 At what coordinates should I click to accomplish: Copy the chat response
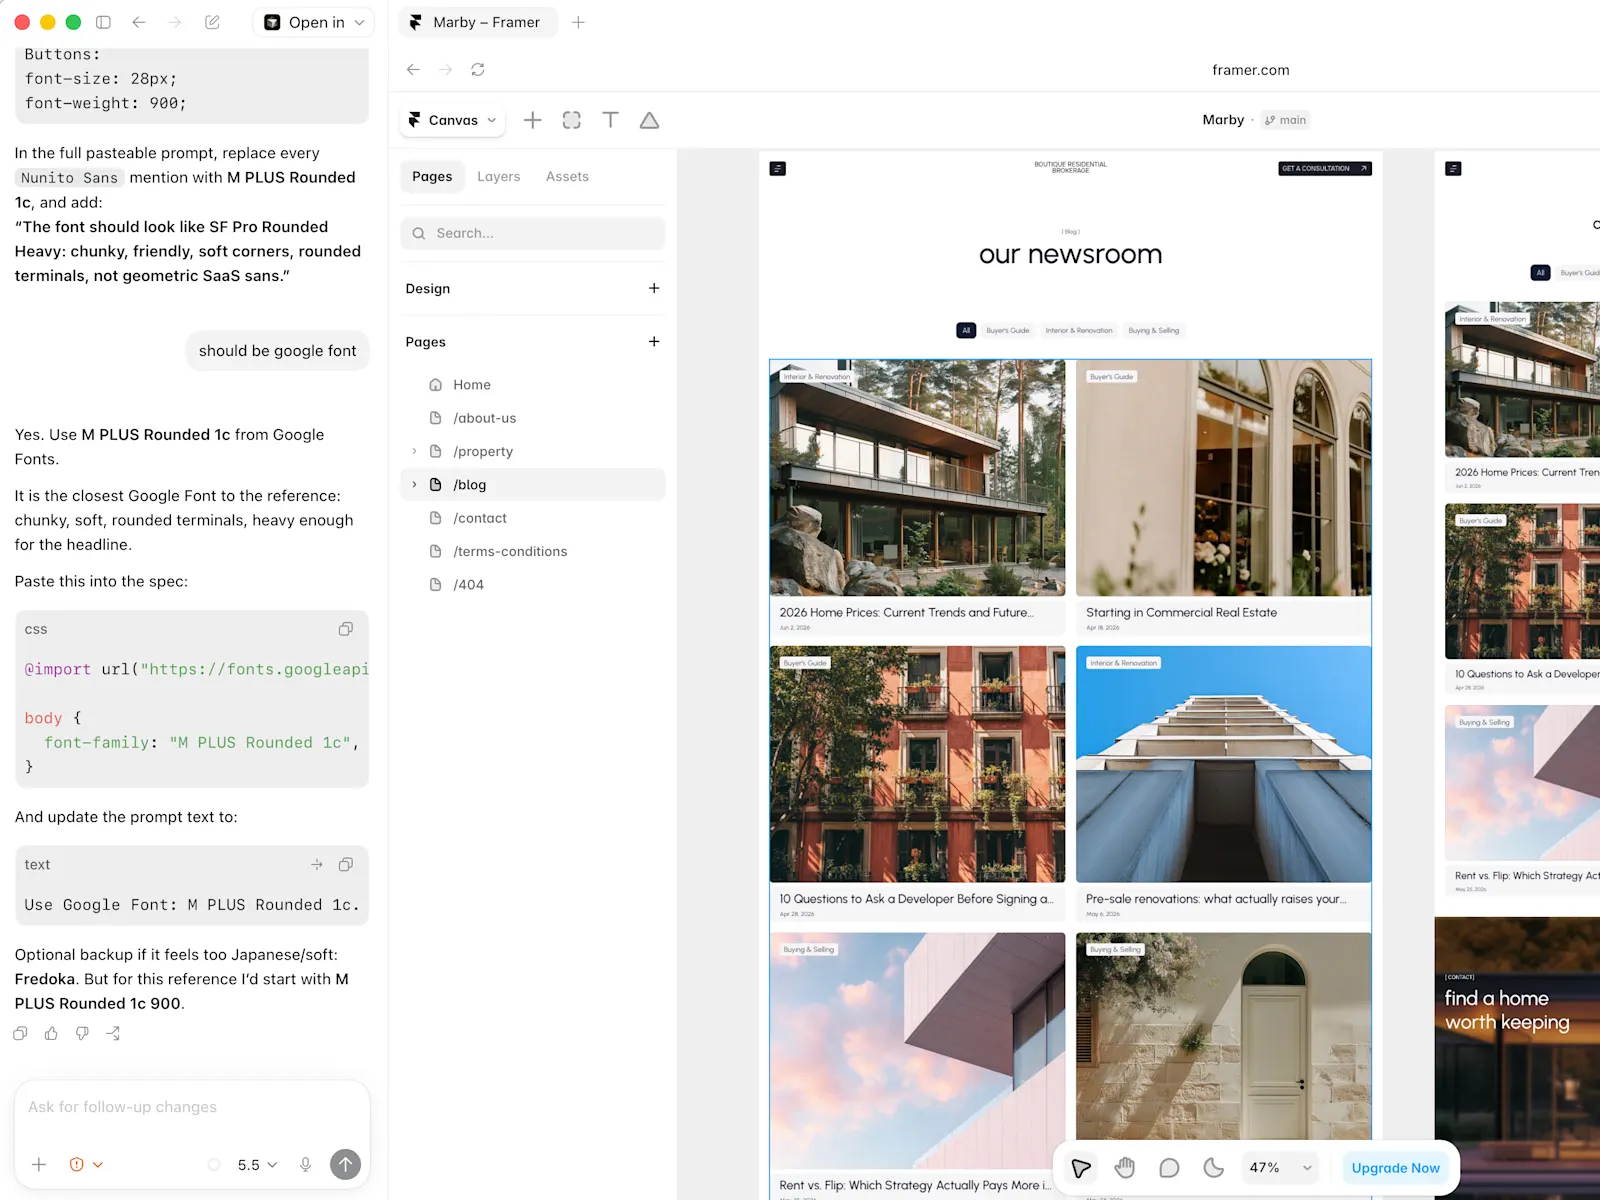(20, 1034)
